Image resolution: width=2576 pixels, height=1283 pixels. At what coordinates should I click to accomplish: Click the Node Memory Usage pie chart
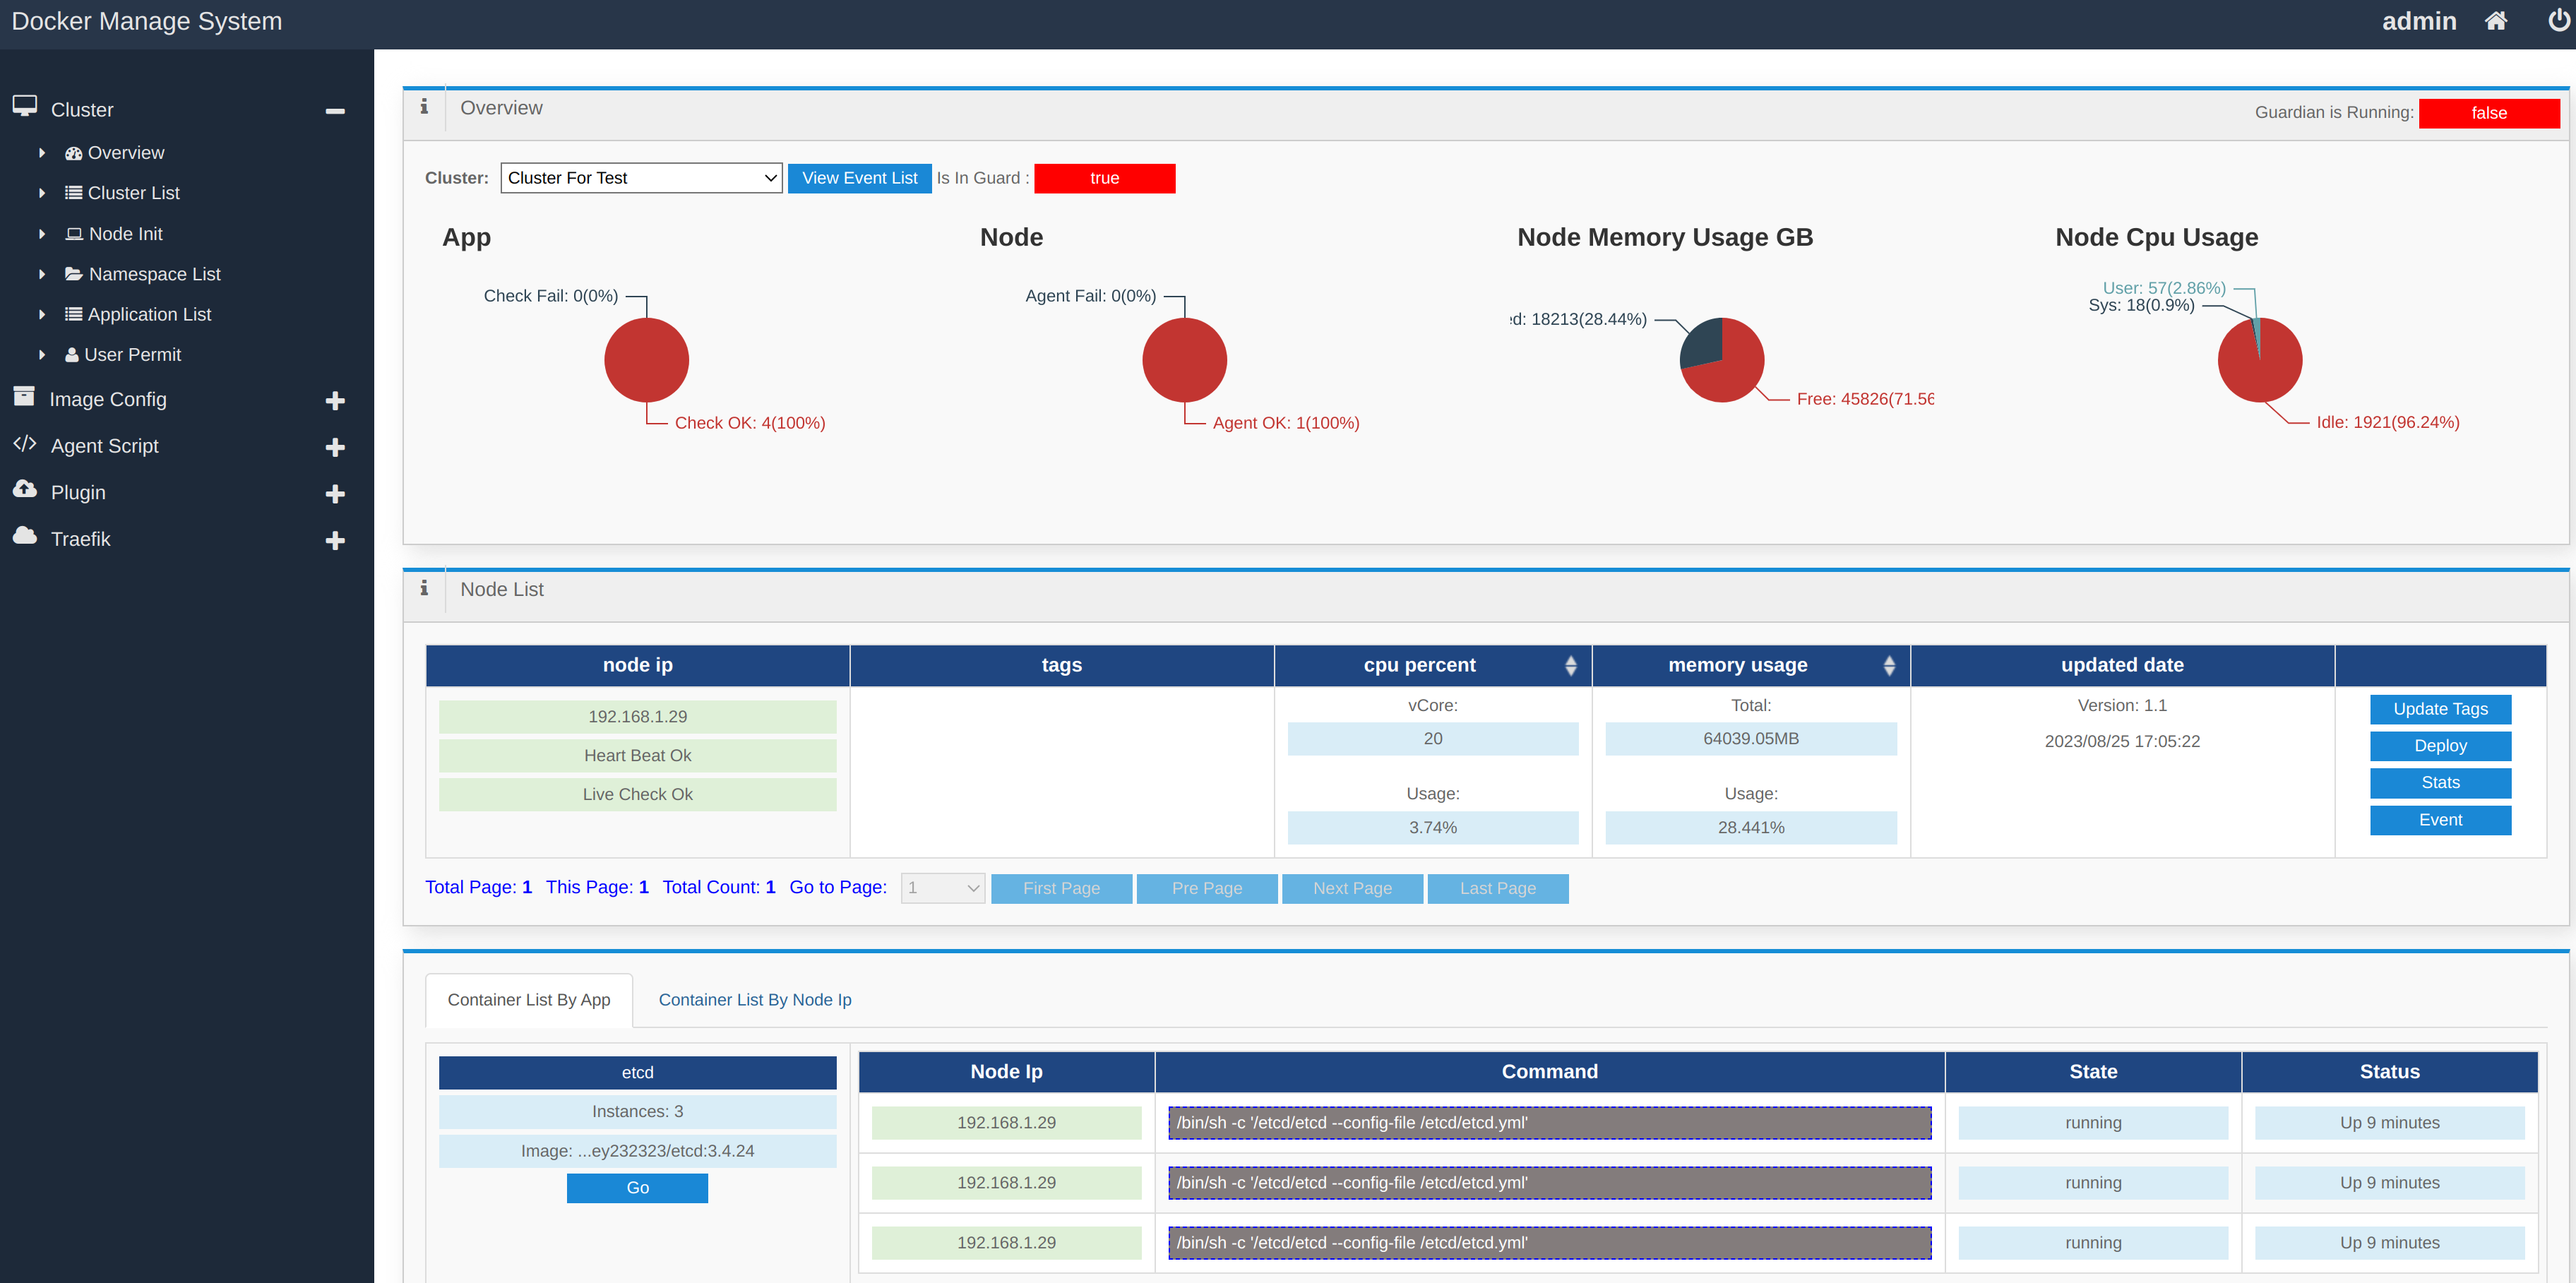[x=1722, y=360]
